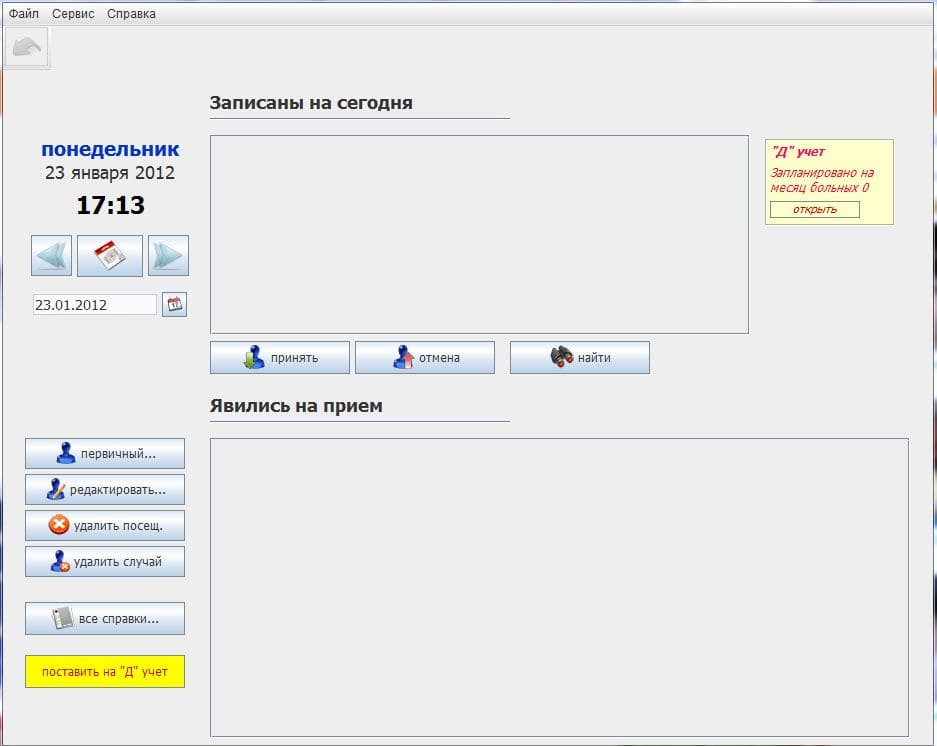Screen dimensions: 937x746
Task: Click the today calendar icon button
Action: pyautogui.click(x=110, y=256)
